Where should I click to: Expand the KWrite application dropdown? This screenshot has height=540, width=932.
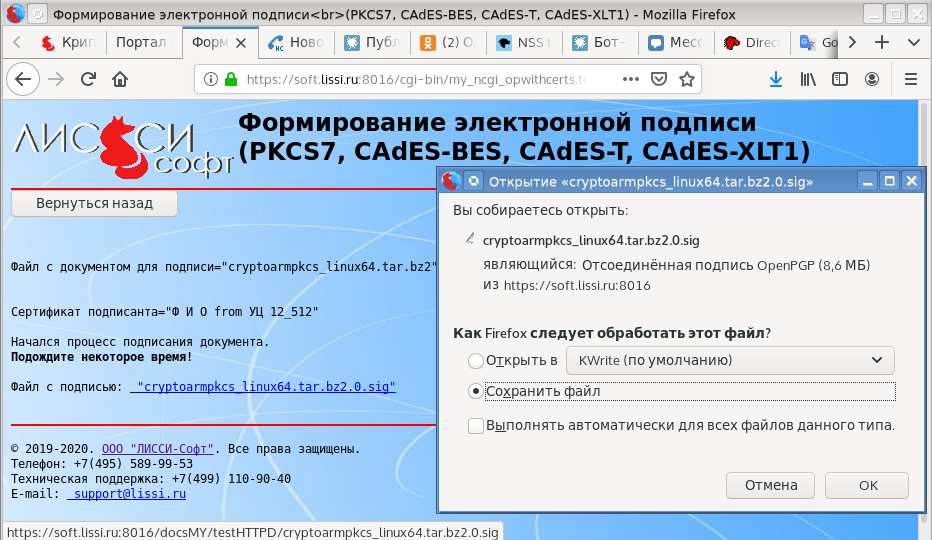point(730,360)
